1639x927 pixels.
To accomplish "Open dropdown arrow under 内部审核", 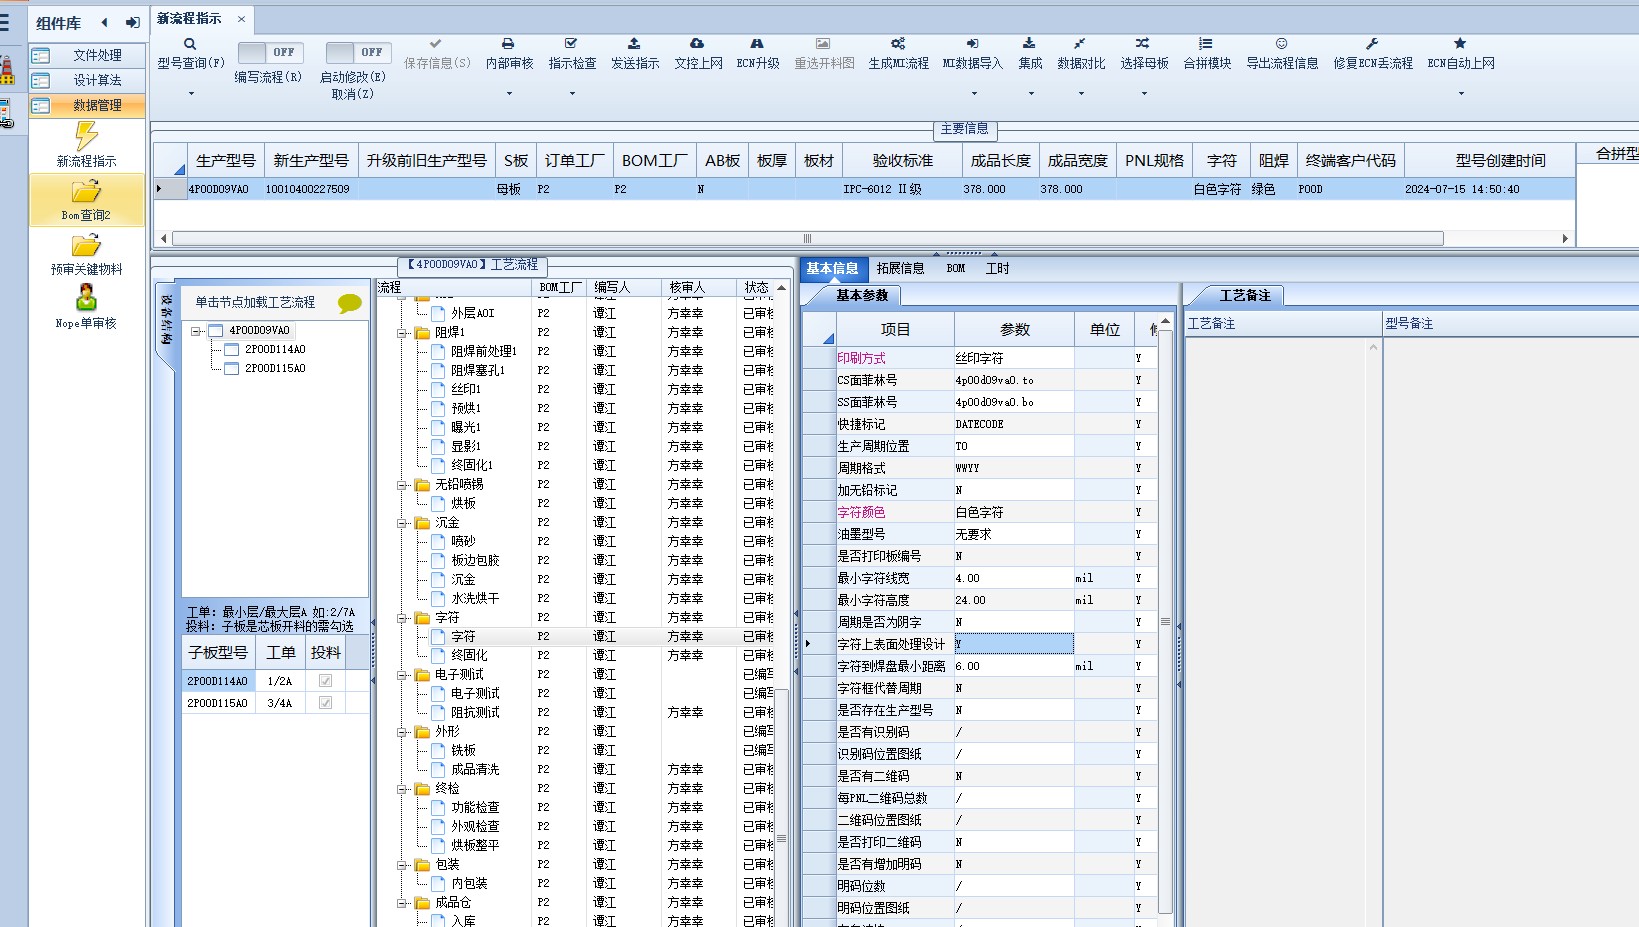I will [x=508, y=94].
